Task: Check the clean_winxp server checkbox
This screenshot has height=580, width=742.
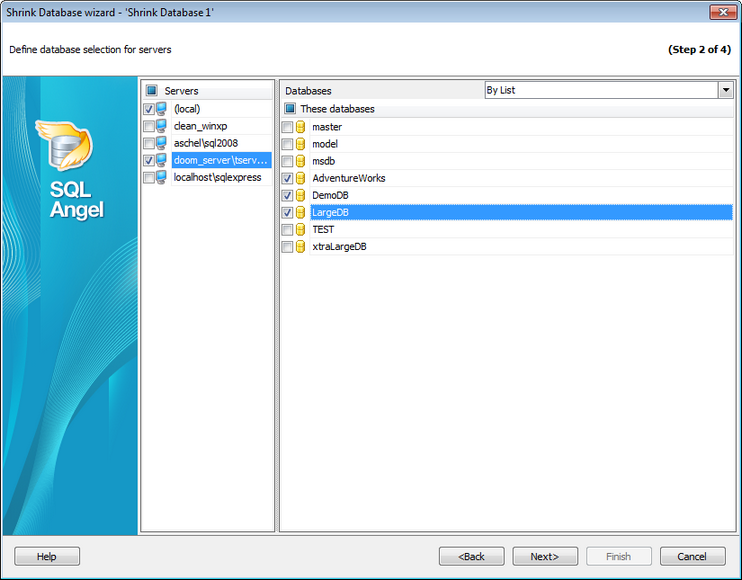Action: [149, 126]
